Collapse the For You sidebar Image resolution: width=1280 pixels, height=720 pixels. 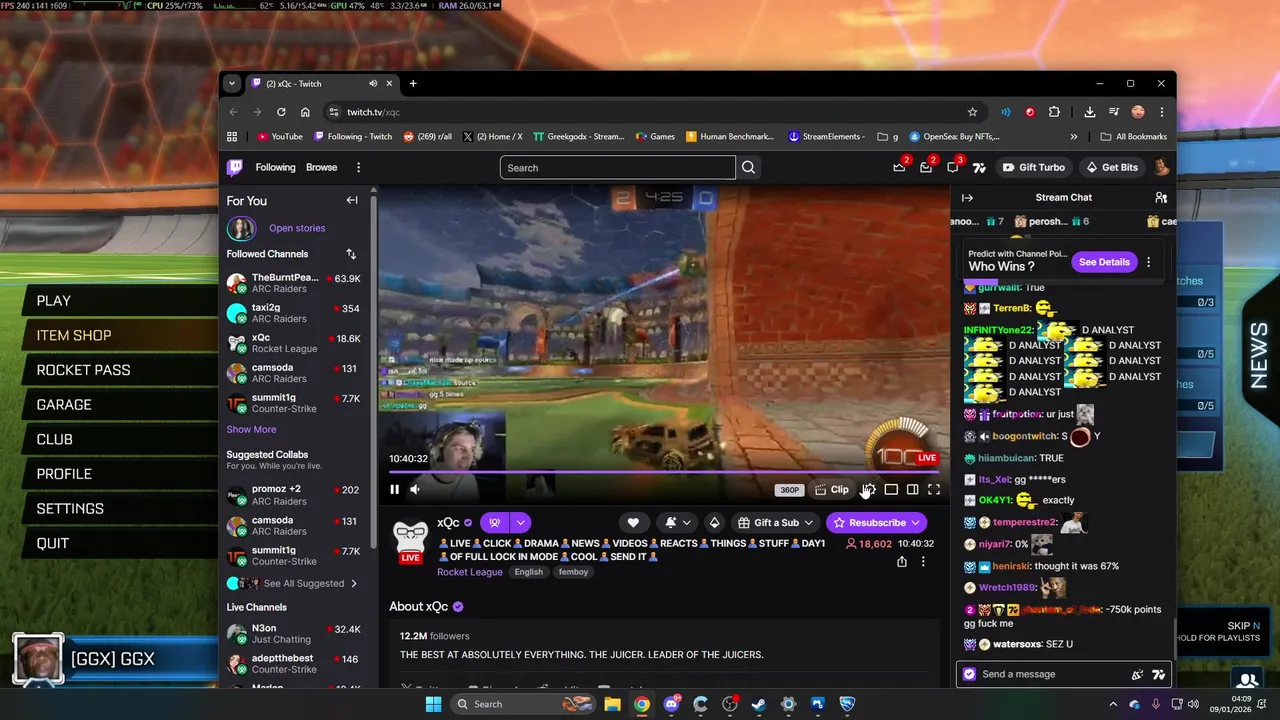(x=352, y=200)
